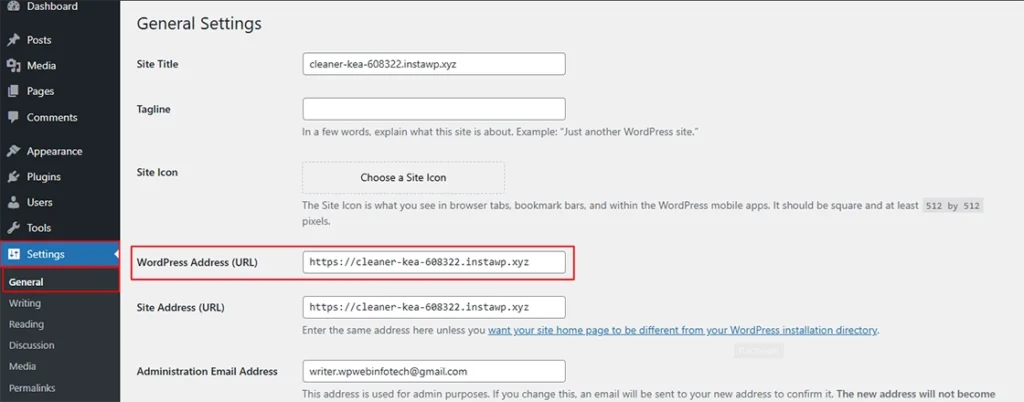
Task: Select the Settings menu label
Action: [46, 254]
